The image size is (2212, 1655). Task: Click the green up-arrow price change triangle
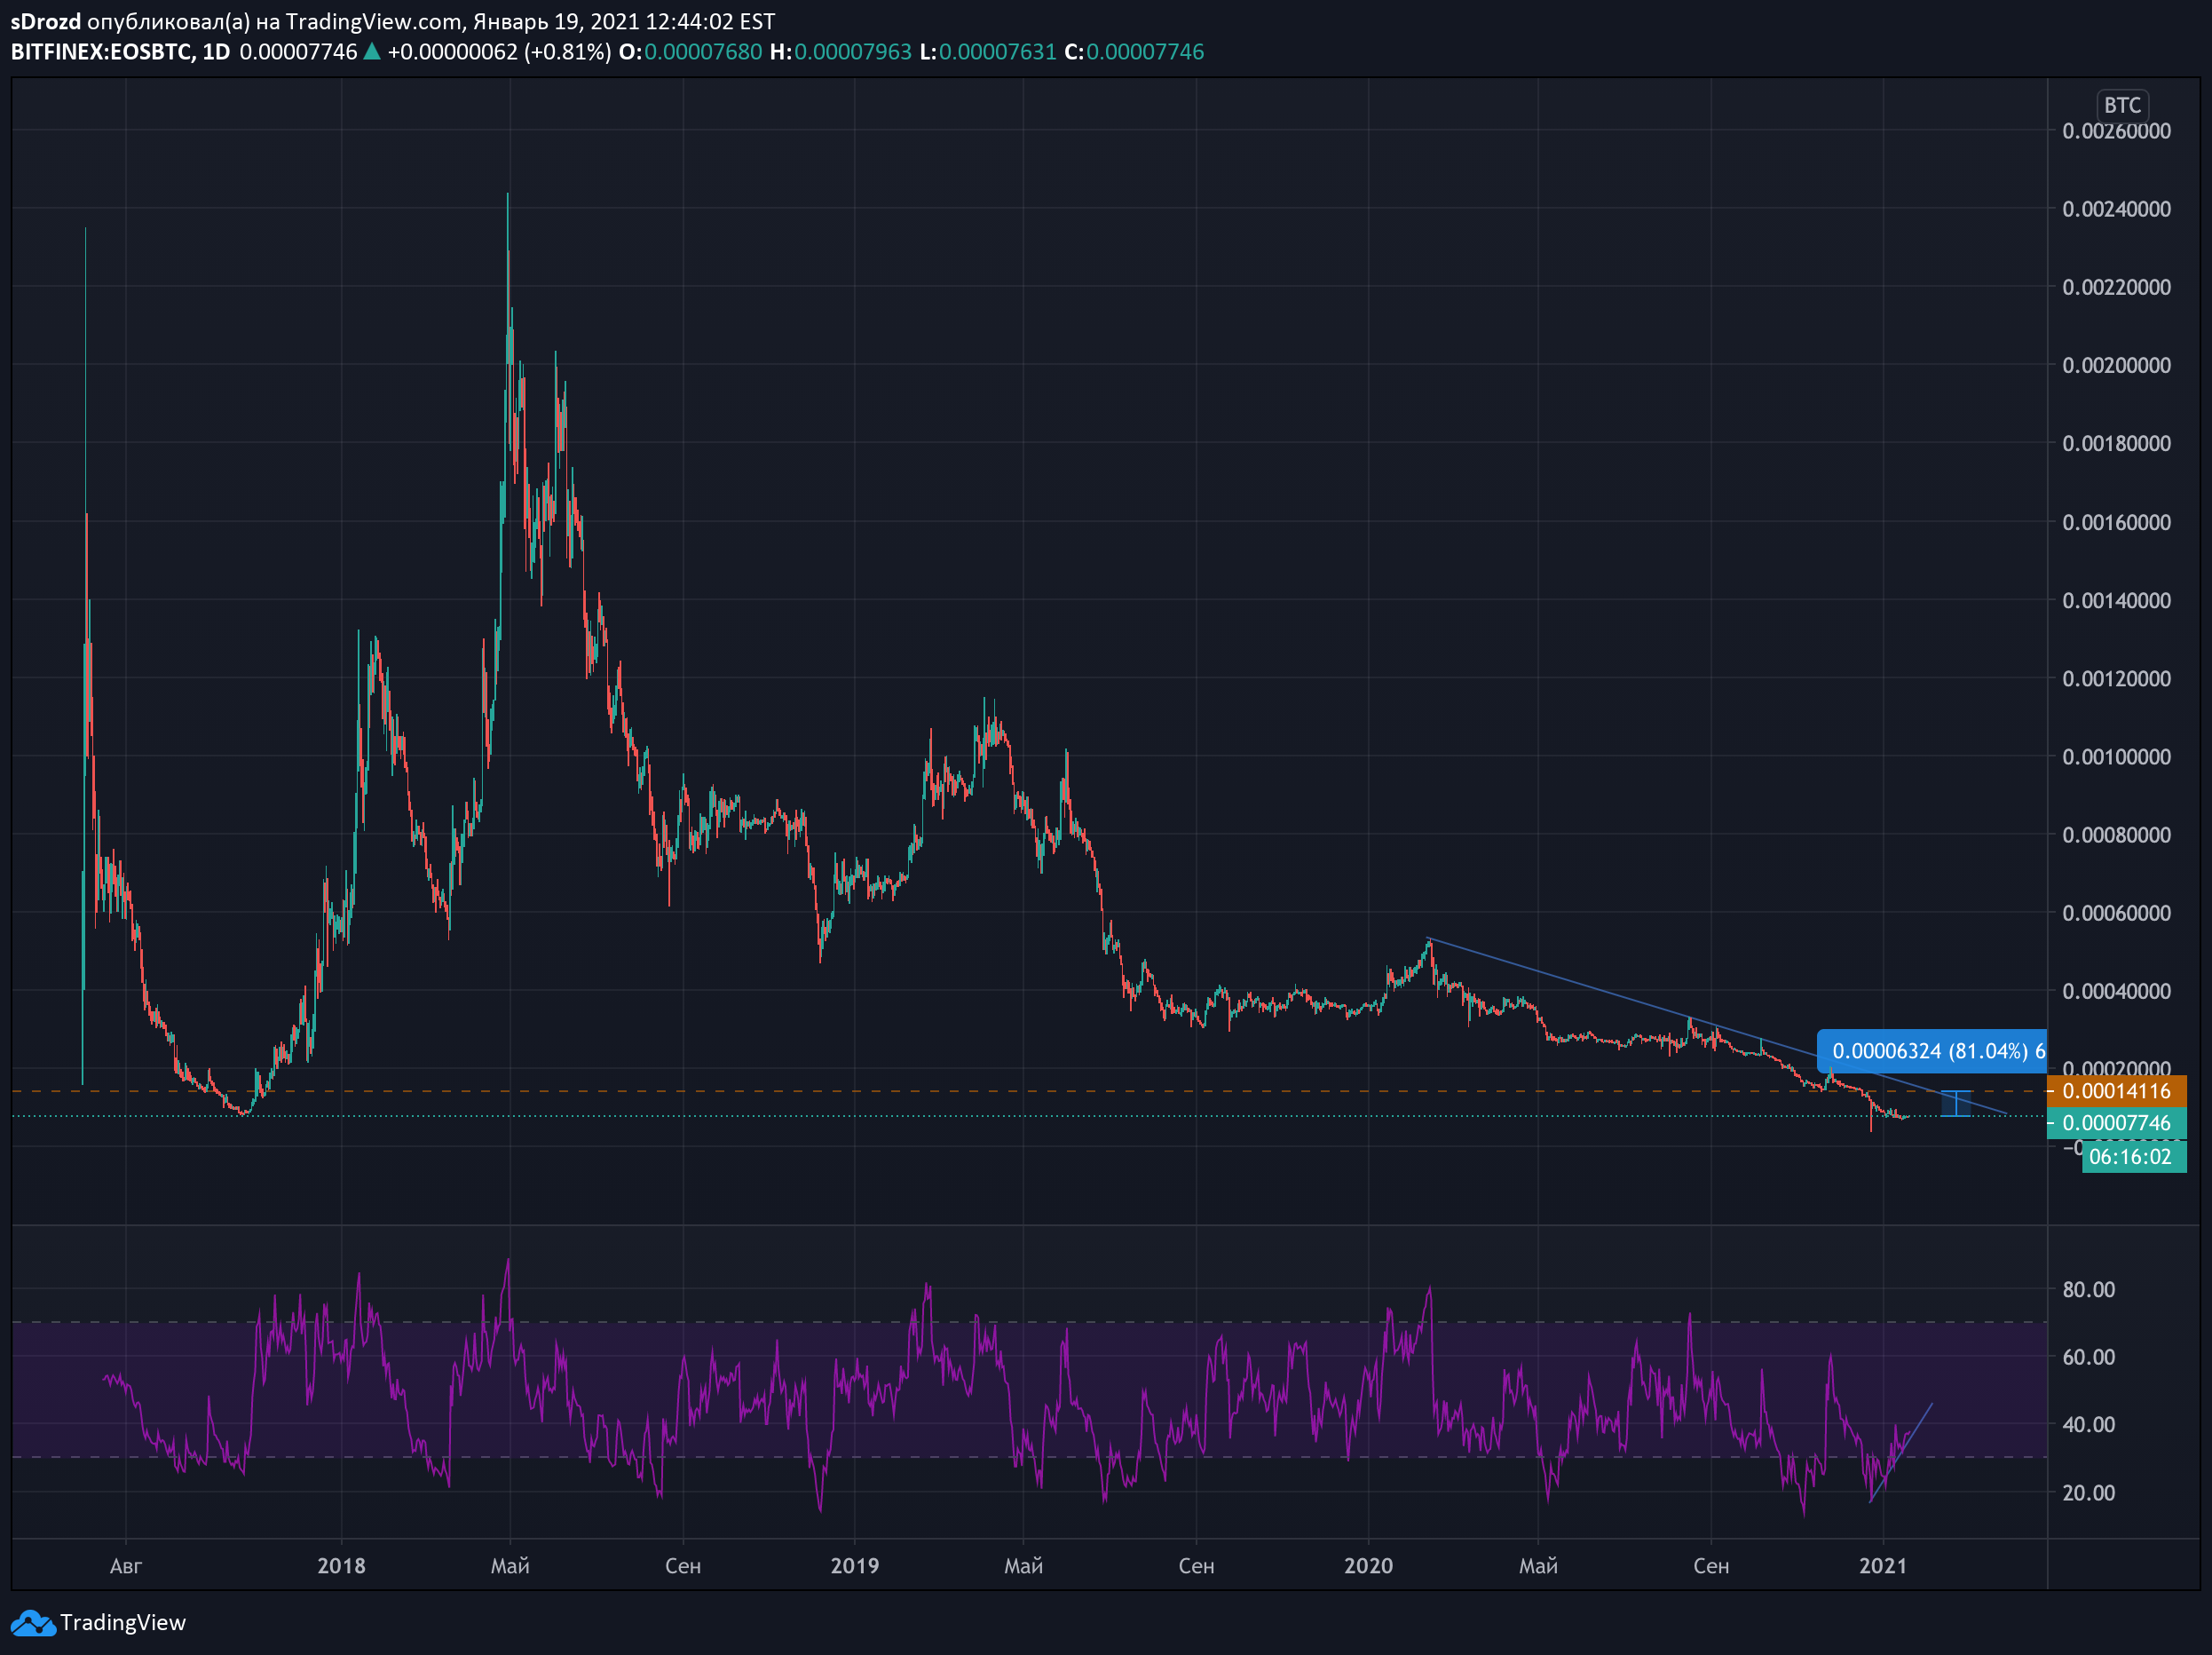(x=372, y=51)
